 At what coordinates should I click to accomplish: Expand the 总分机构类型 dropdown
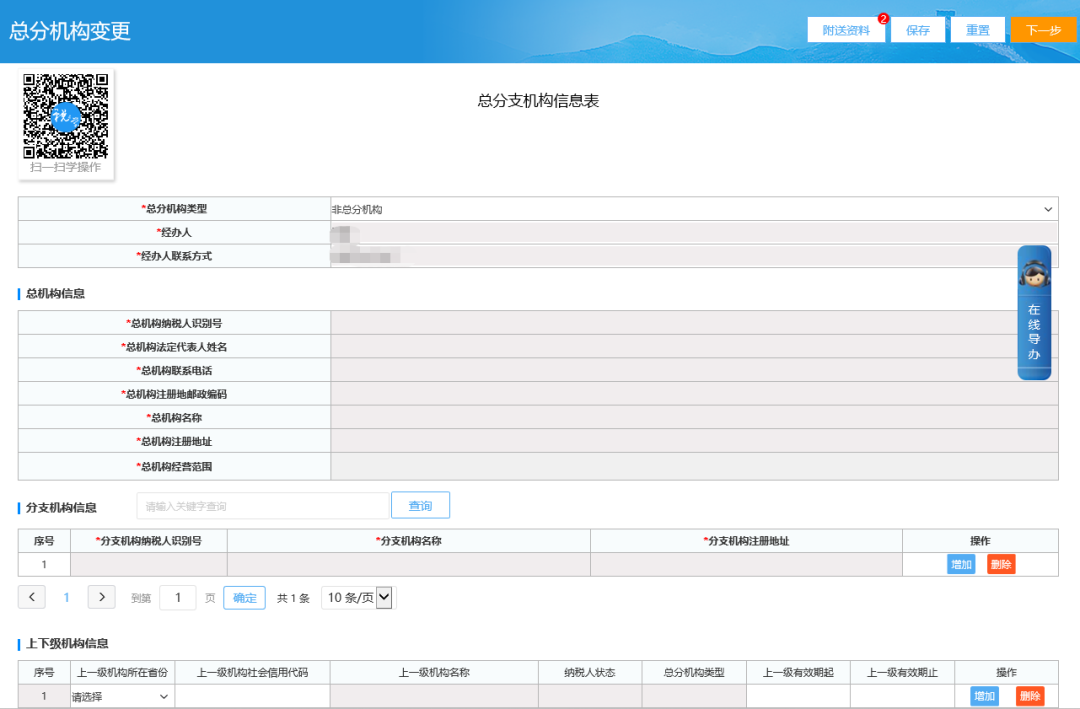[x=694, y=209]
